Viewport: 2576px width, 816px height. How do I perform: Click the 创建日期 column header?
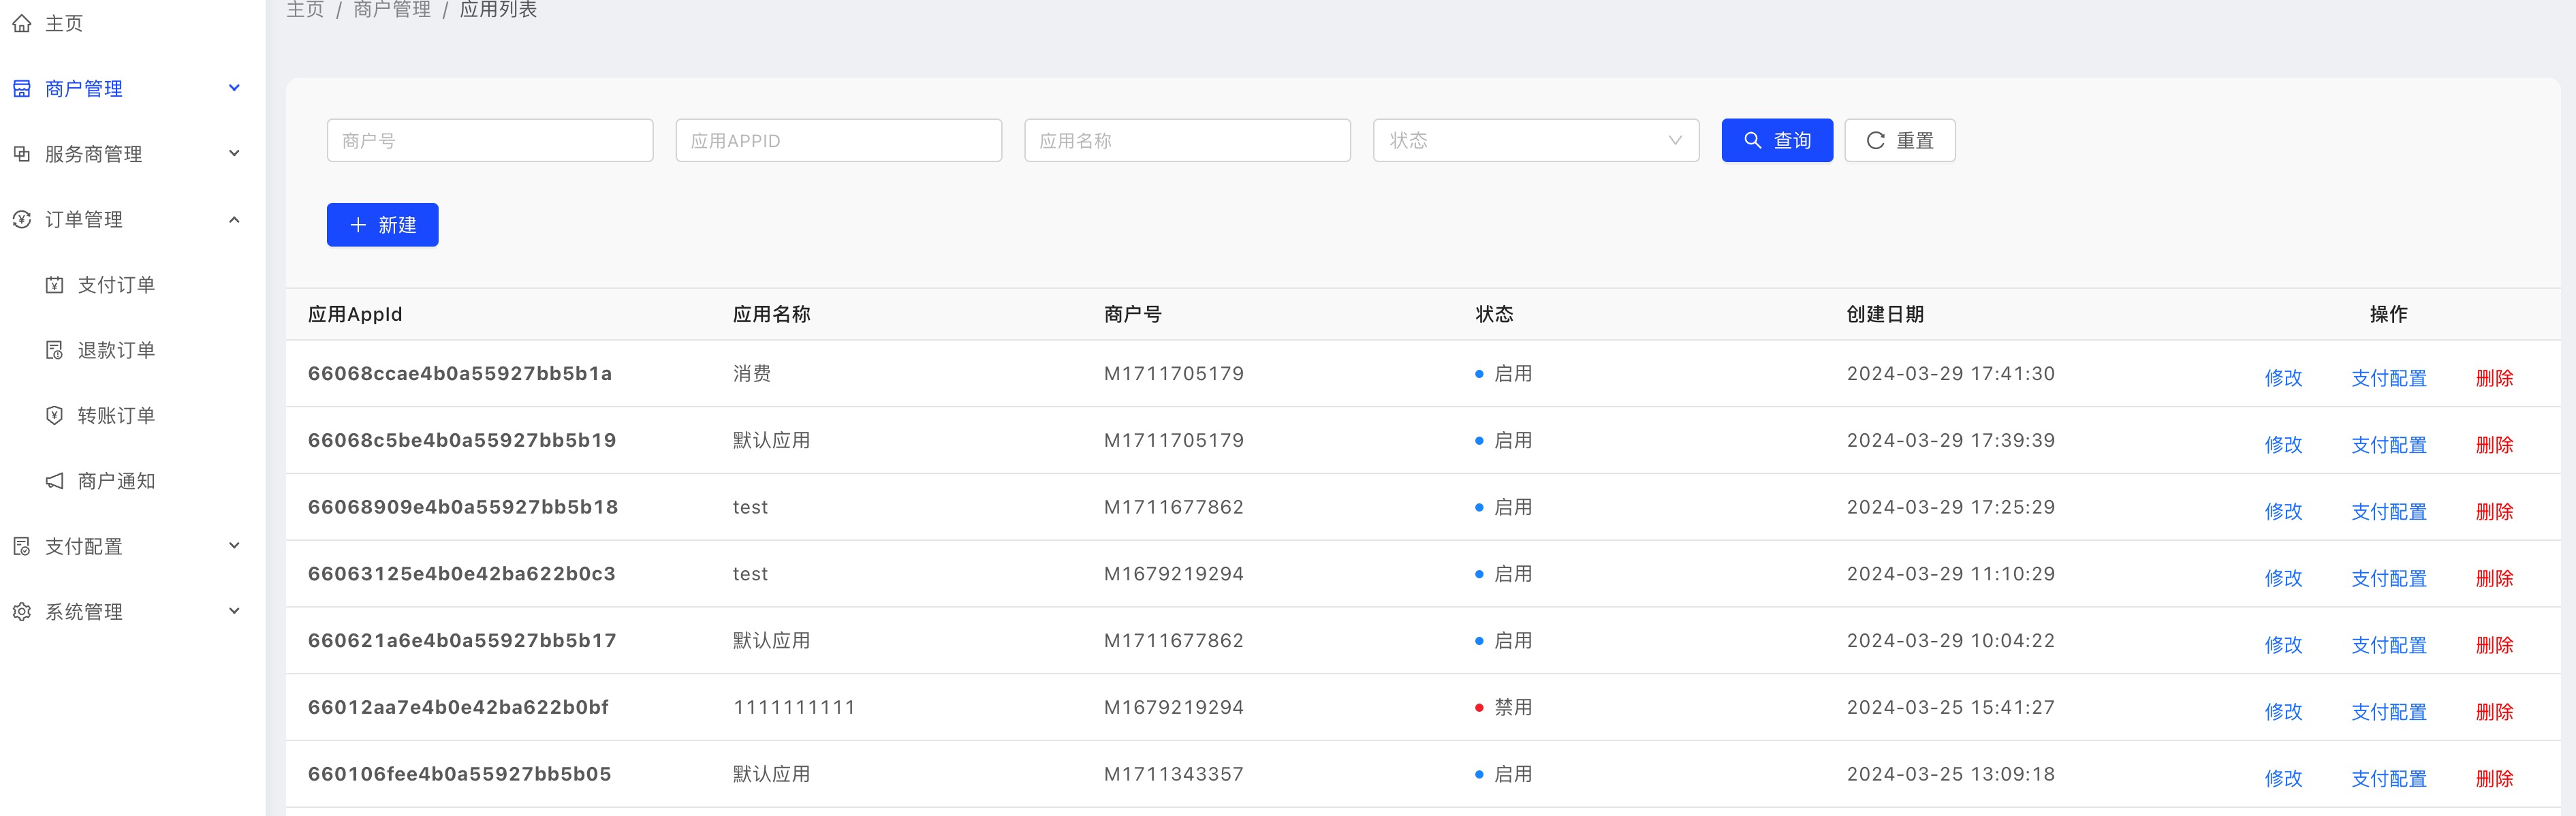1885,314
